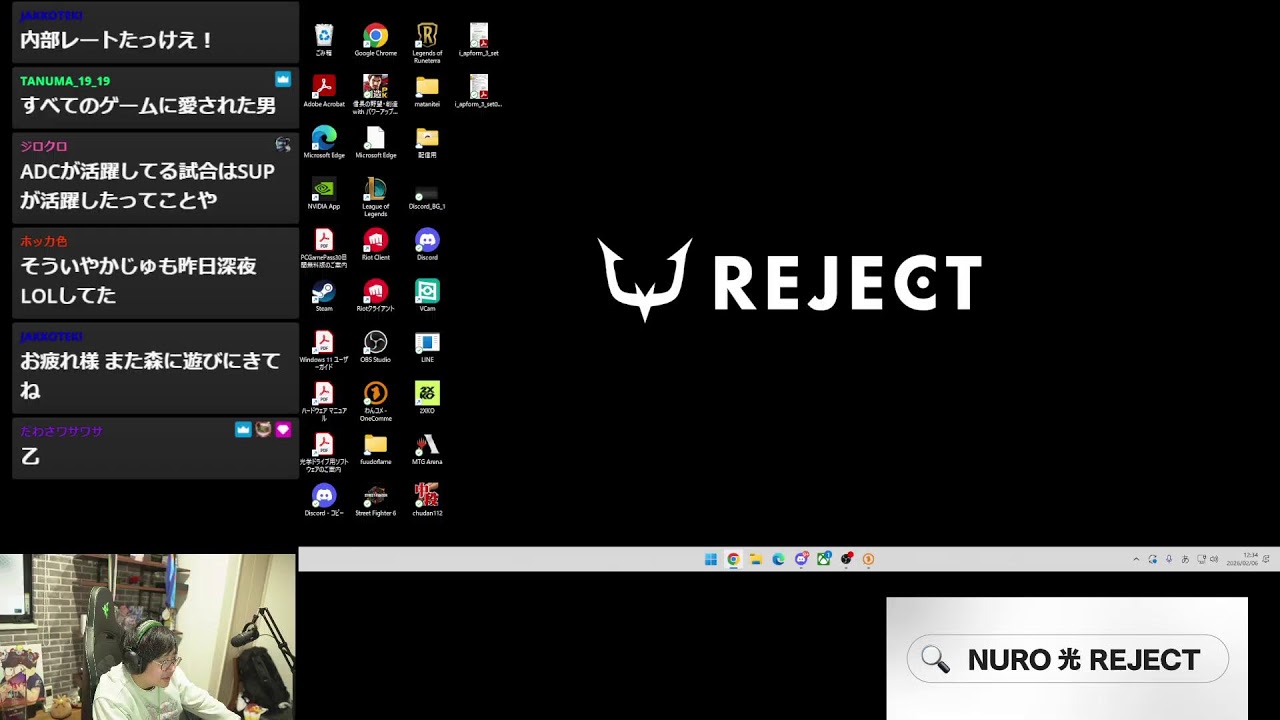Select the 配信用 folder on the desktop
The width and height of the screenshot is (1280, 720).
(x=427, y=142)
